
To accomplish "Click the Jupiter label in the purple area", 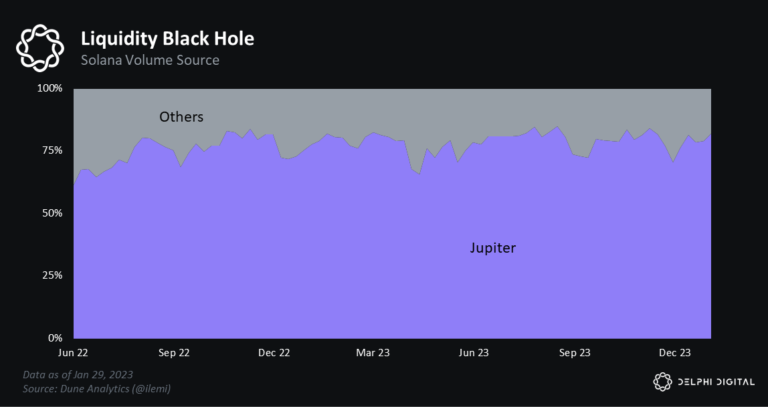I will (x=493, y=247).
